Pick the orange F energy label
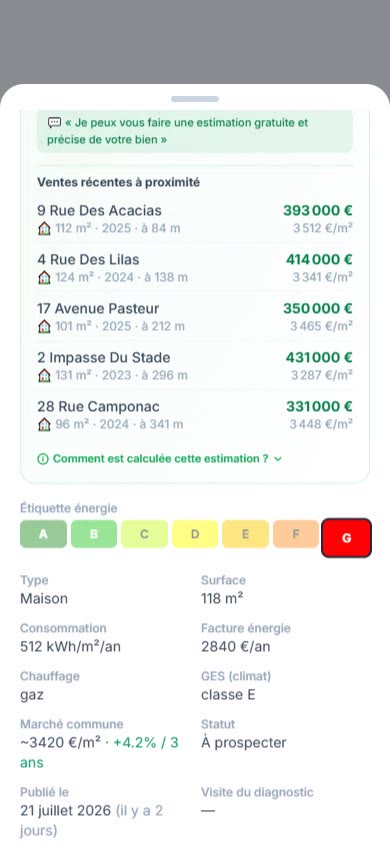This screenshot has height=844, width=390. (x=296, y=534)
